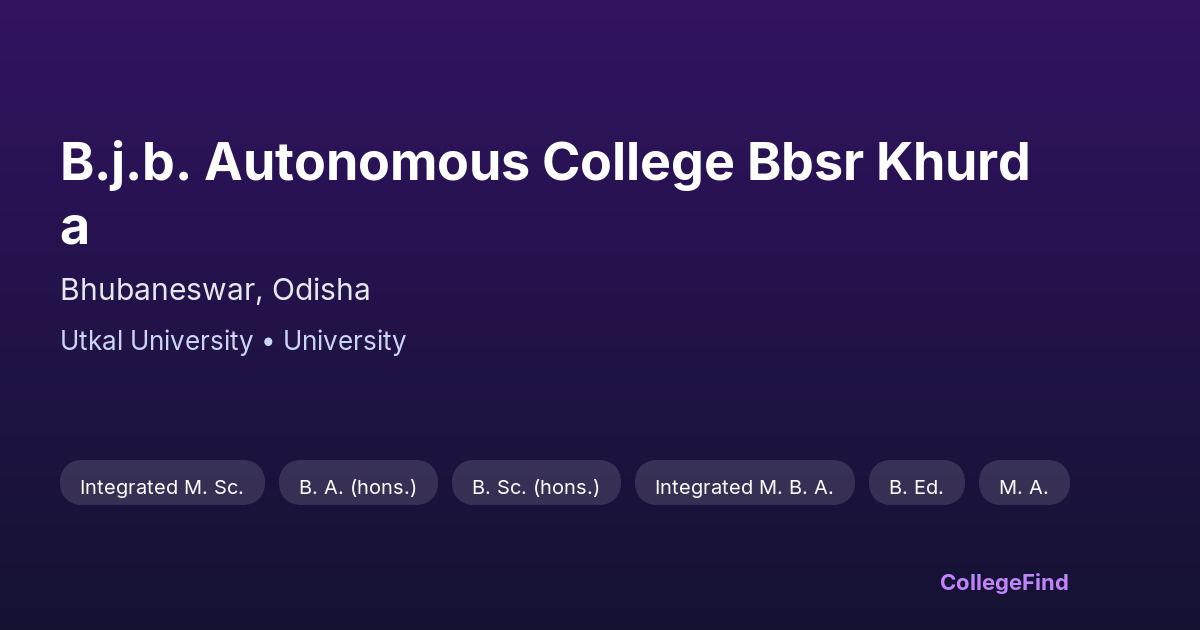The height and width of the screenshot is (630, 1200).
Task: Click 'Khurd' at the title line end
Action: coord(953,163)
